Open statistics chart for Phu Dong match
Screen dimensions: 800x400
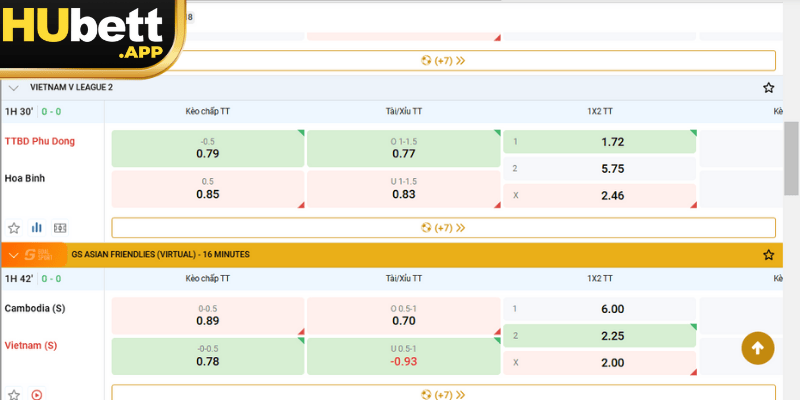click(37, 228)
